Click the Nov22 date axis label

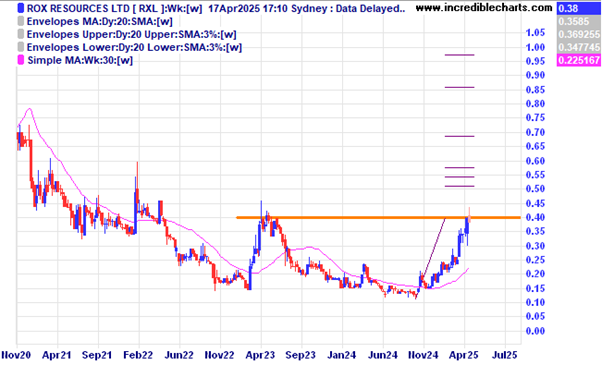pyautogui.click(x=219, y=355)
